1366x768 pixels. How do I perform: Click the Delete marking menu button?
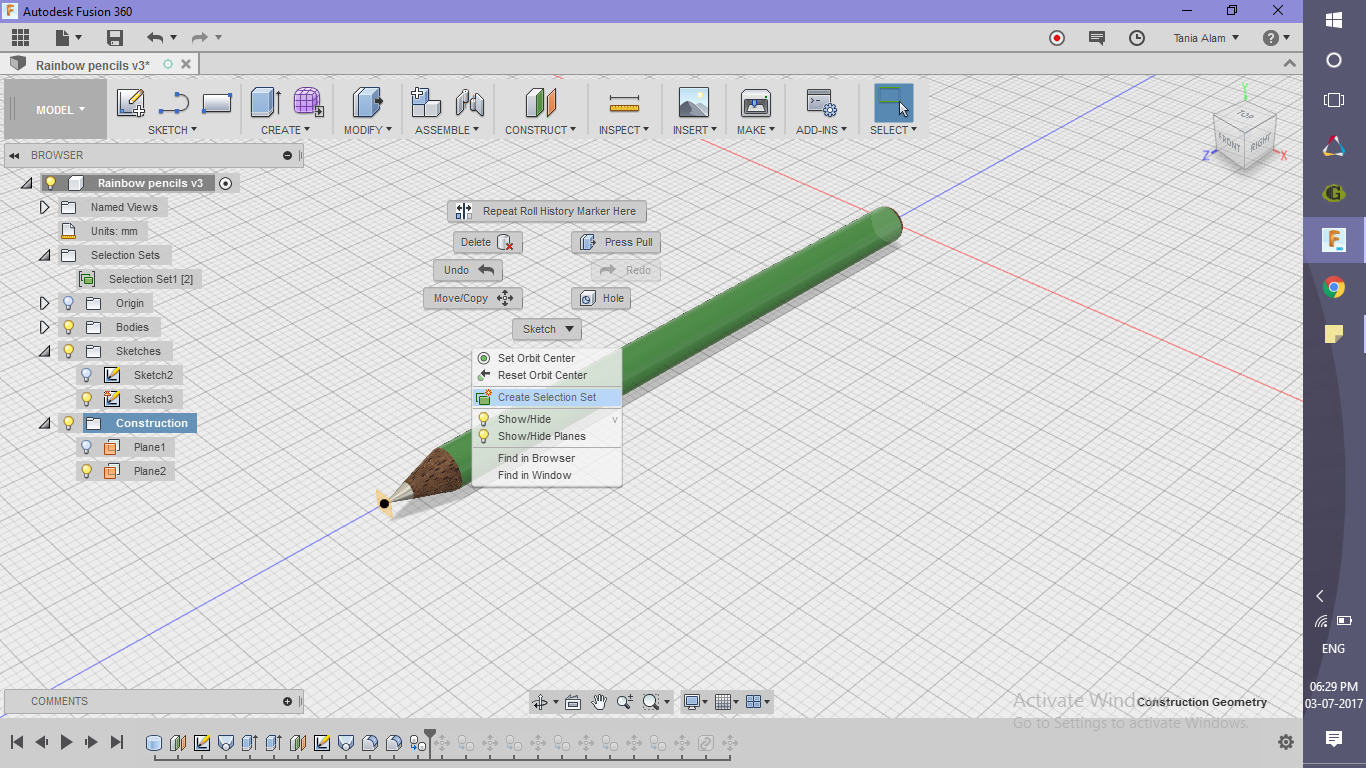[488, 242]
